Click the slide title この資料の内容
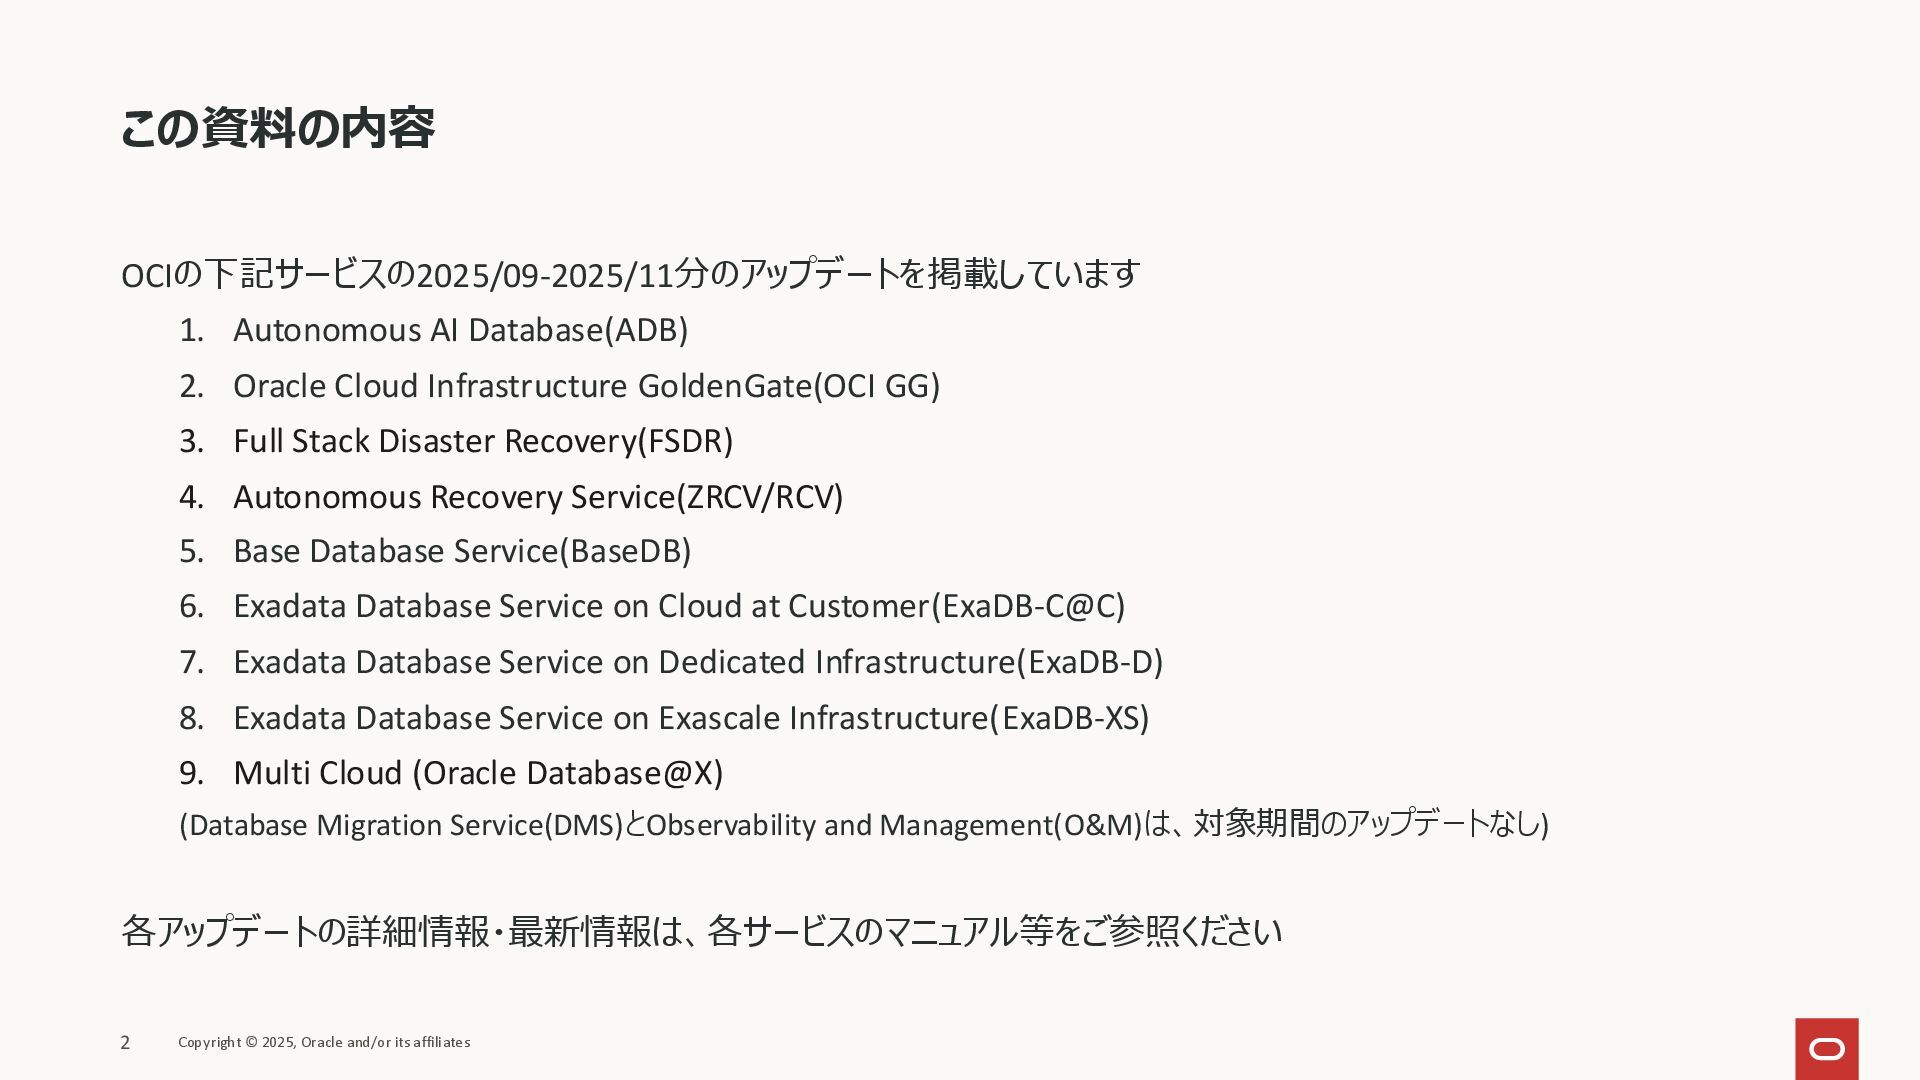The height and width of the screenshot is (1080, 1920). click(277, 129)
